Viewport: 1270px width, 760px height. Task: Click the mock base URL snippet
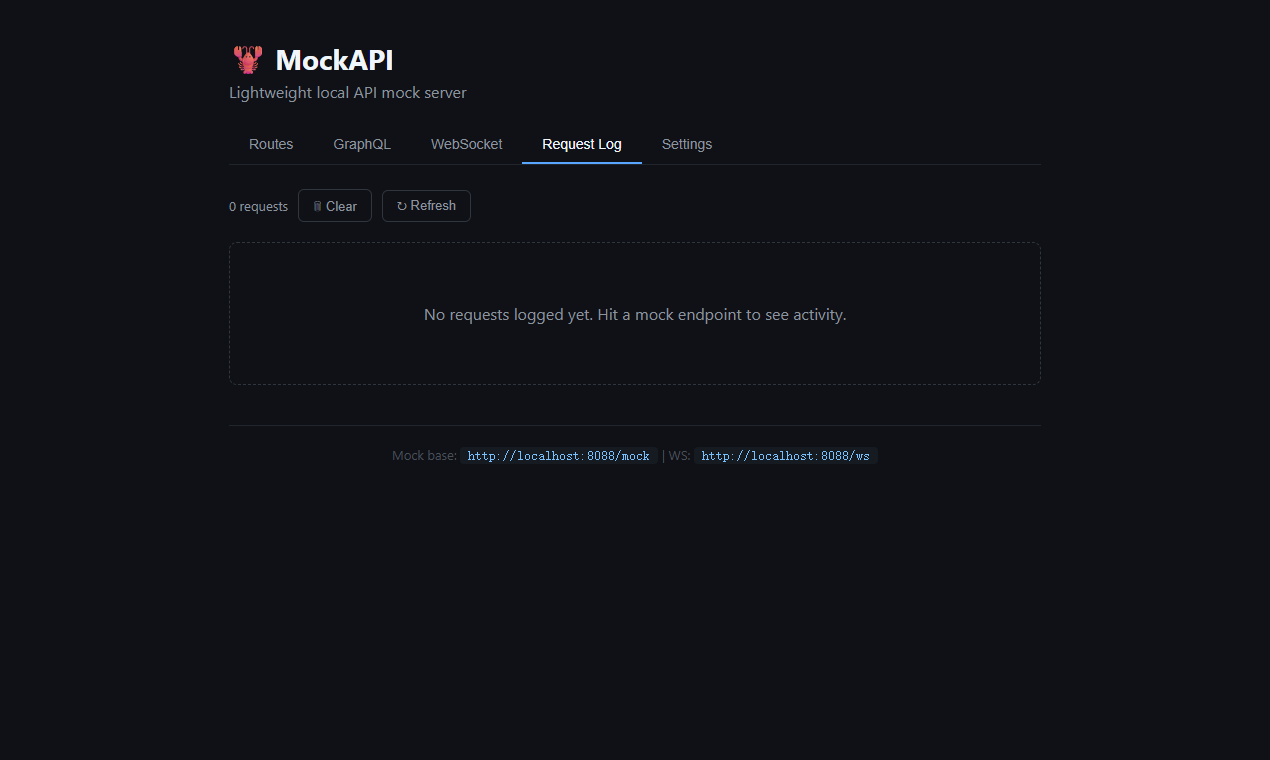(558, 455)
